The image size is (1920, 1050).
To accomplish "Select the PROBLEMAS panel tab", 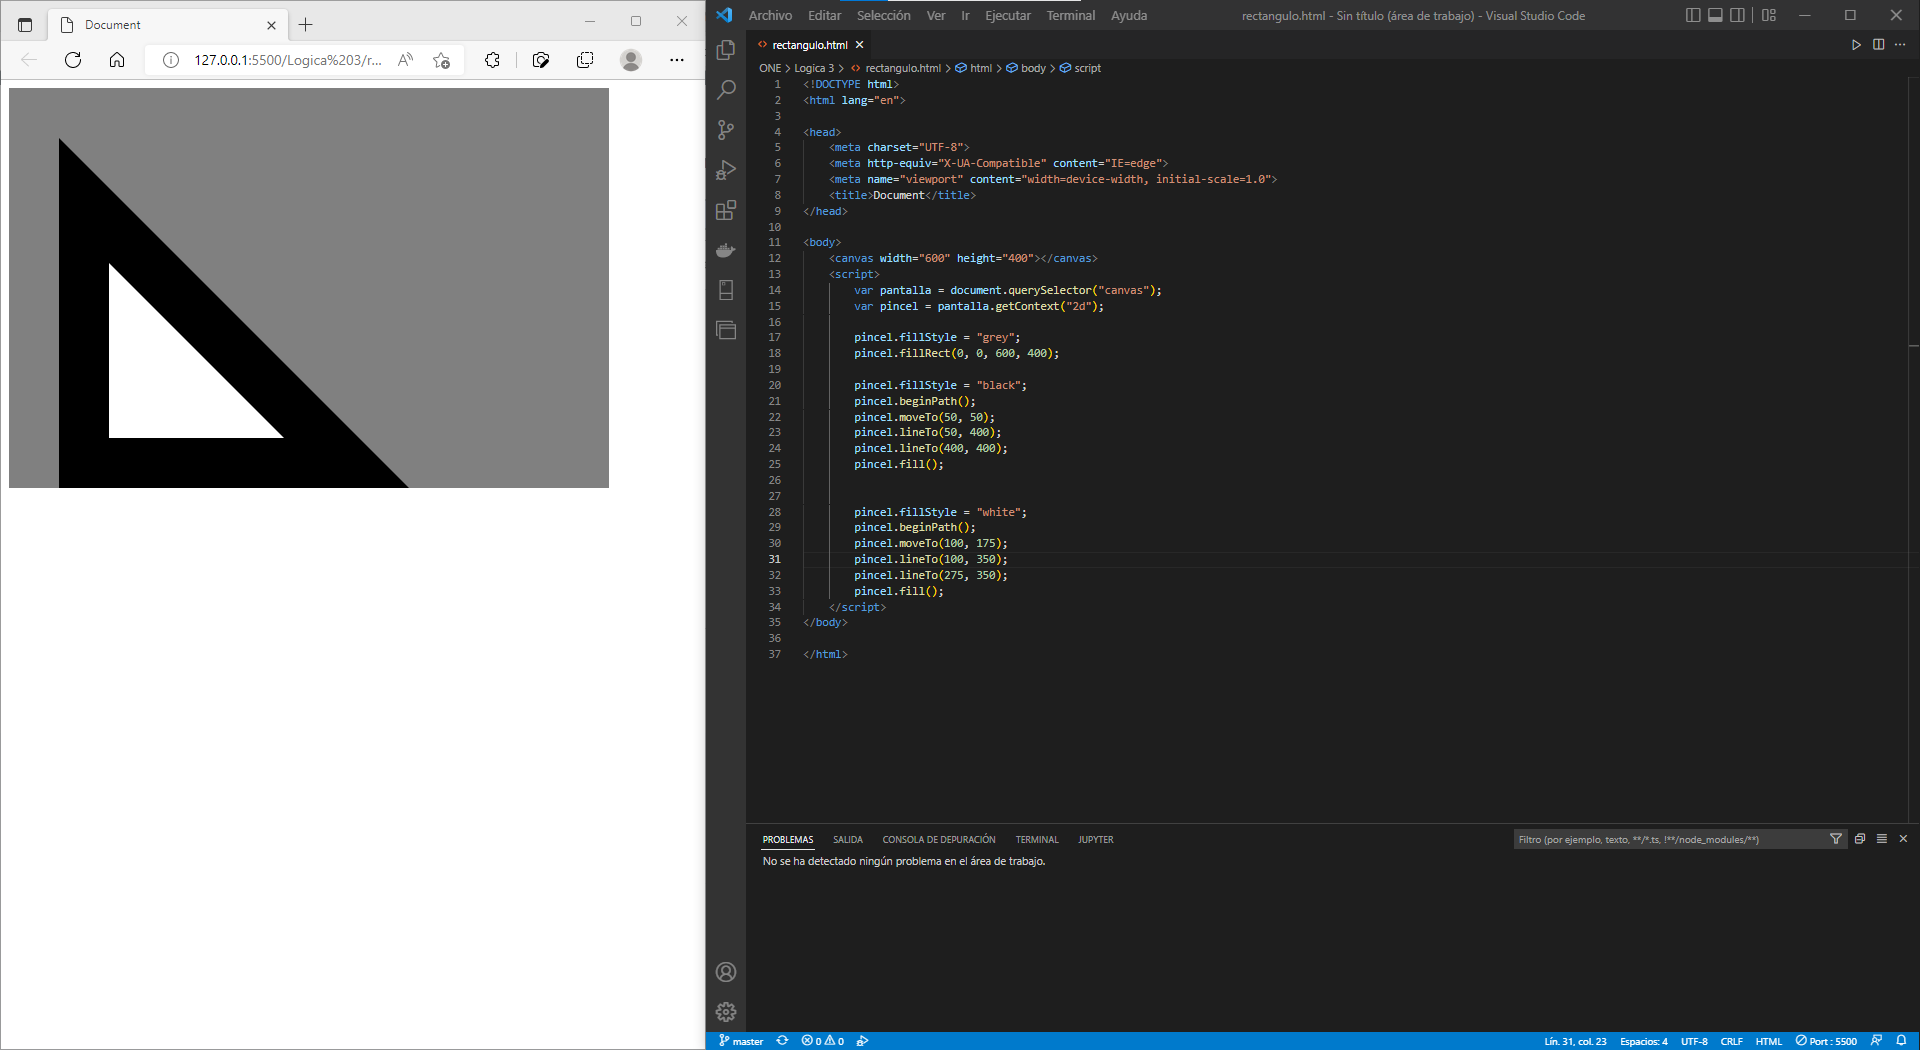I will (788, 840).
